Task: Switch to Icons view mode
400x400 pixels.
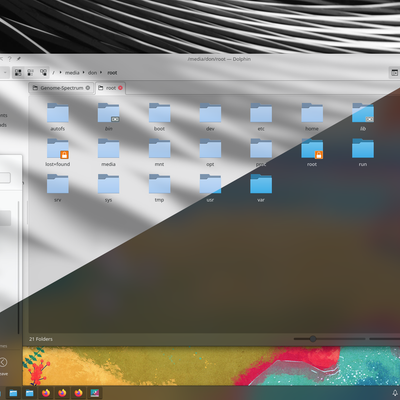Action: 18,72
